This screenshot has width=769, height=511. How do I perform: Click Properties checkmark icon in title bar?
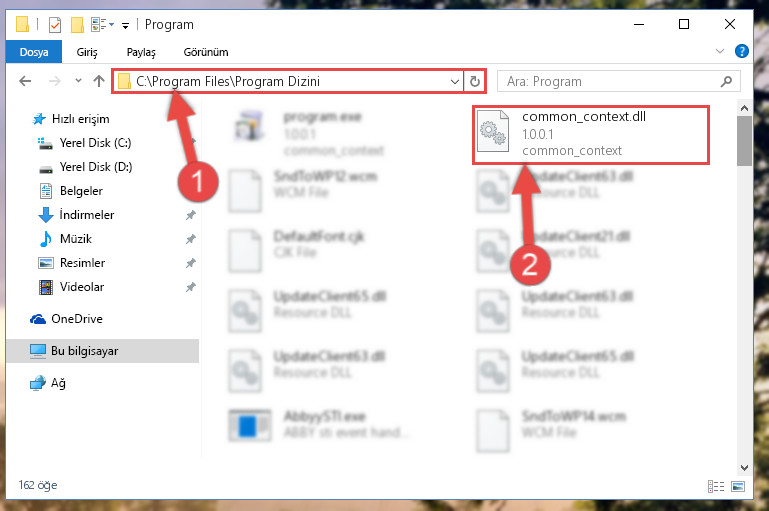coord(55,25)
